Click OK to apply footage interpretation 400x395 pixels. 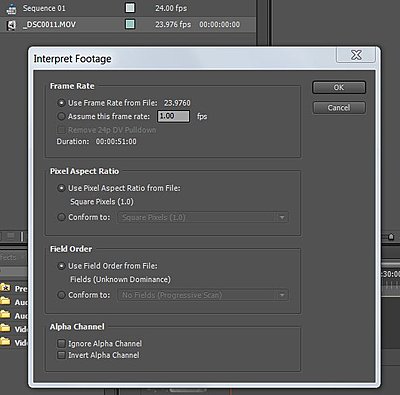click(339, 87)
